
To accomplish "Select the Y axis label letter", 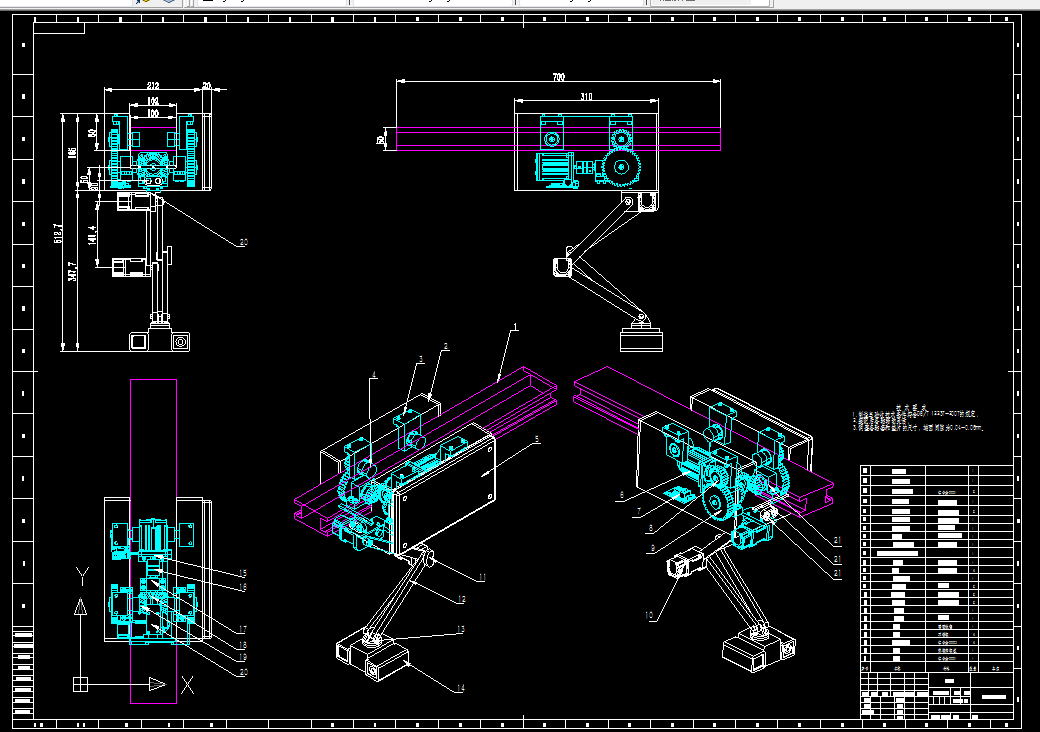I will (82, 576).
